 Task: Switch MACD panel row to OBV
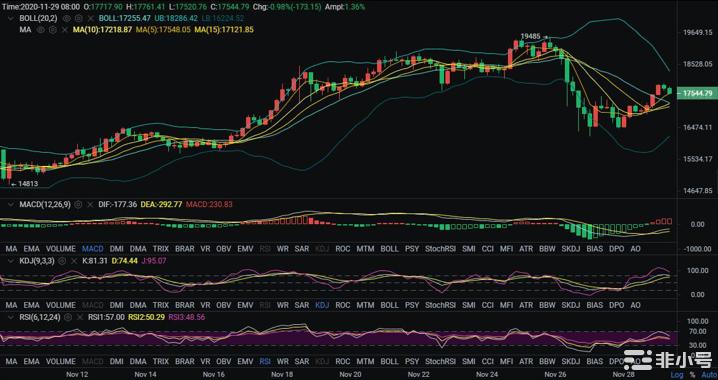coord(223,249)
